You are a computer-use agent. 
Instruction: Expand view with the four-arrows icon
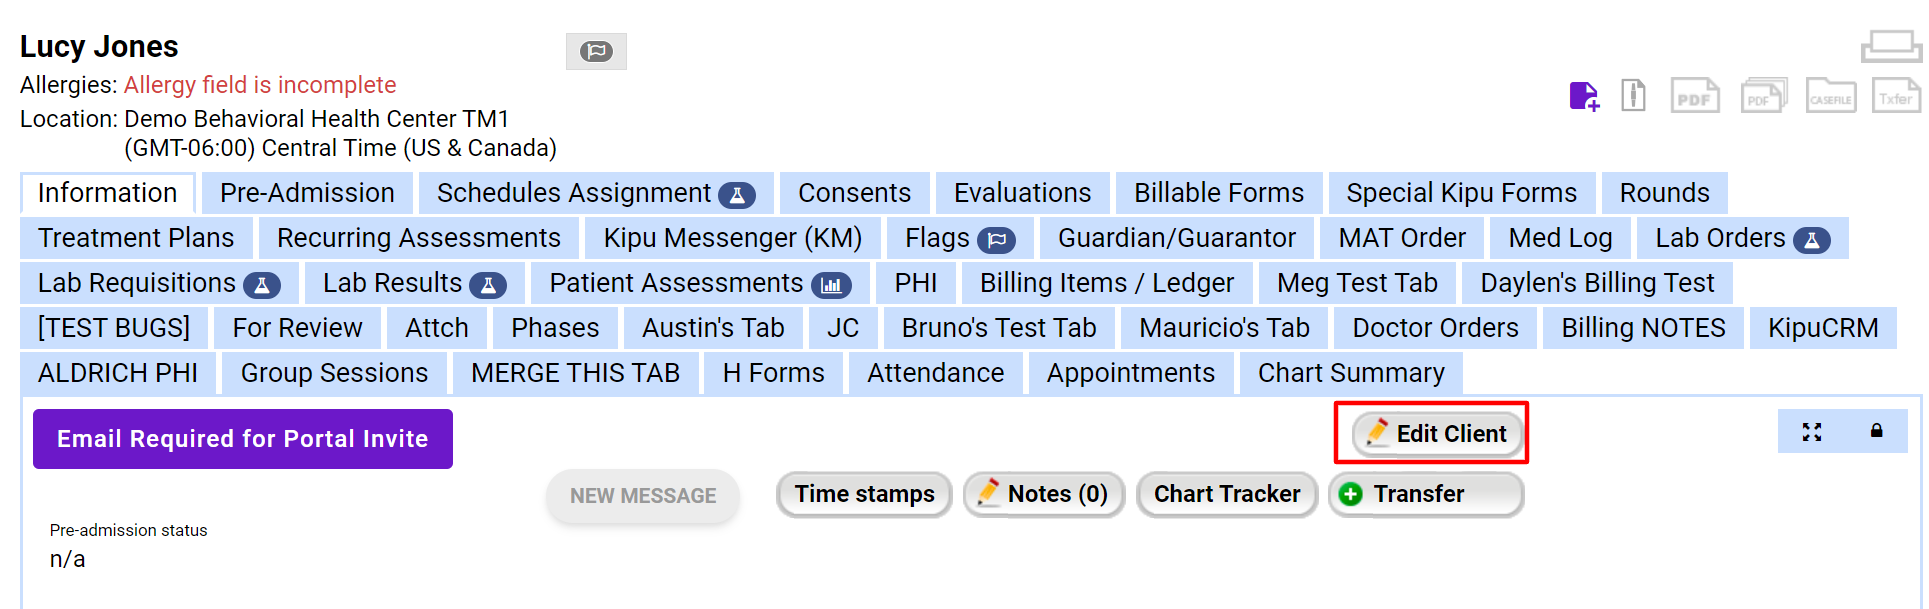click(1811, 432)
